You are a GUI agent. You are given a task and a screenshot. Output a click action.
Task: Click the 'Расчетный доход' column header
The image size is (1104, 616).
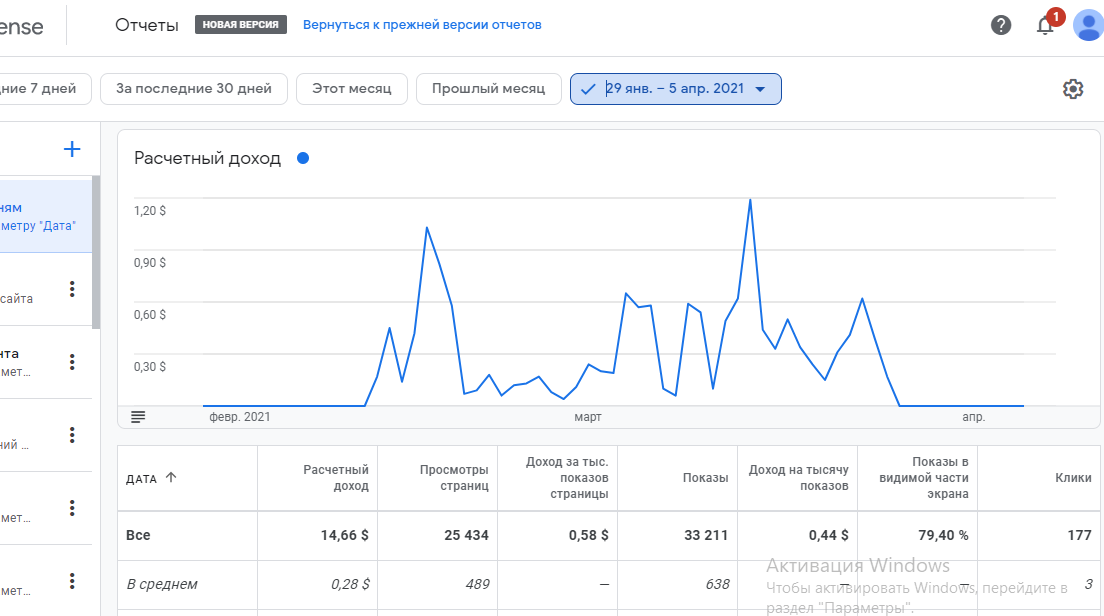(336, 478)
